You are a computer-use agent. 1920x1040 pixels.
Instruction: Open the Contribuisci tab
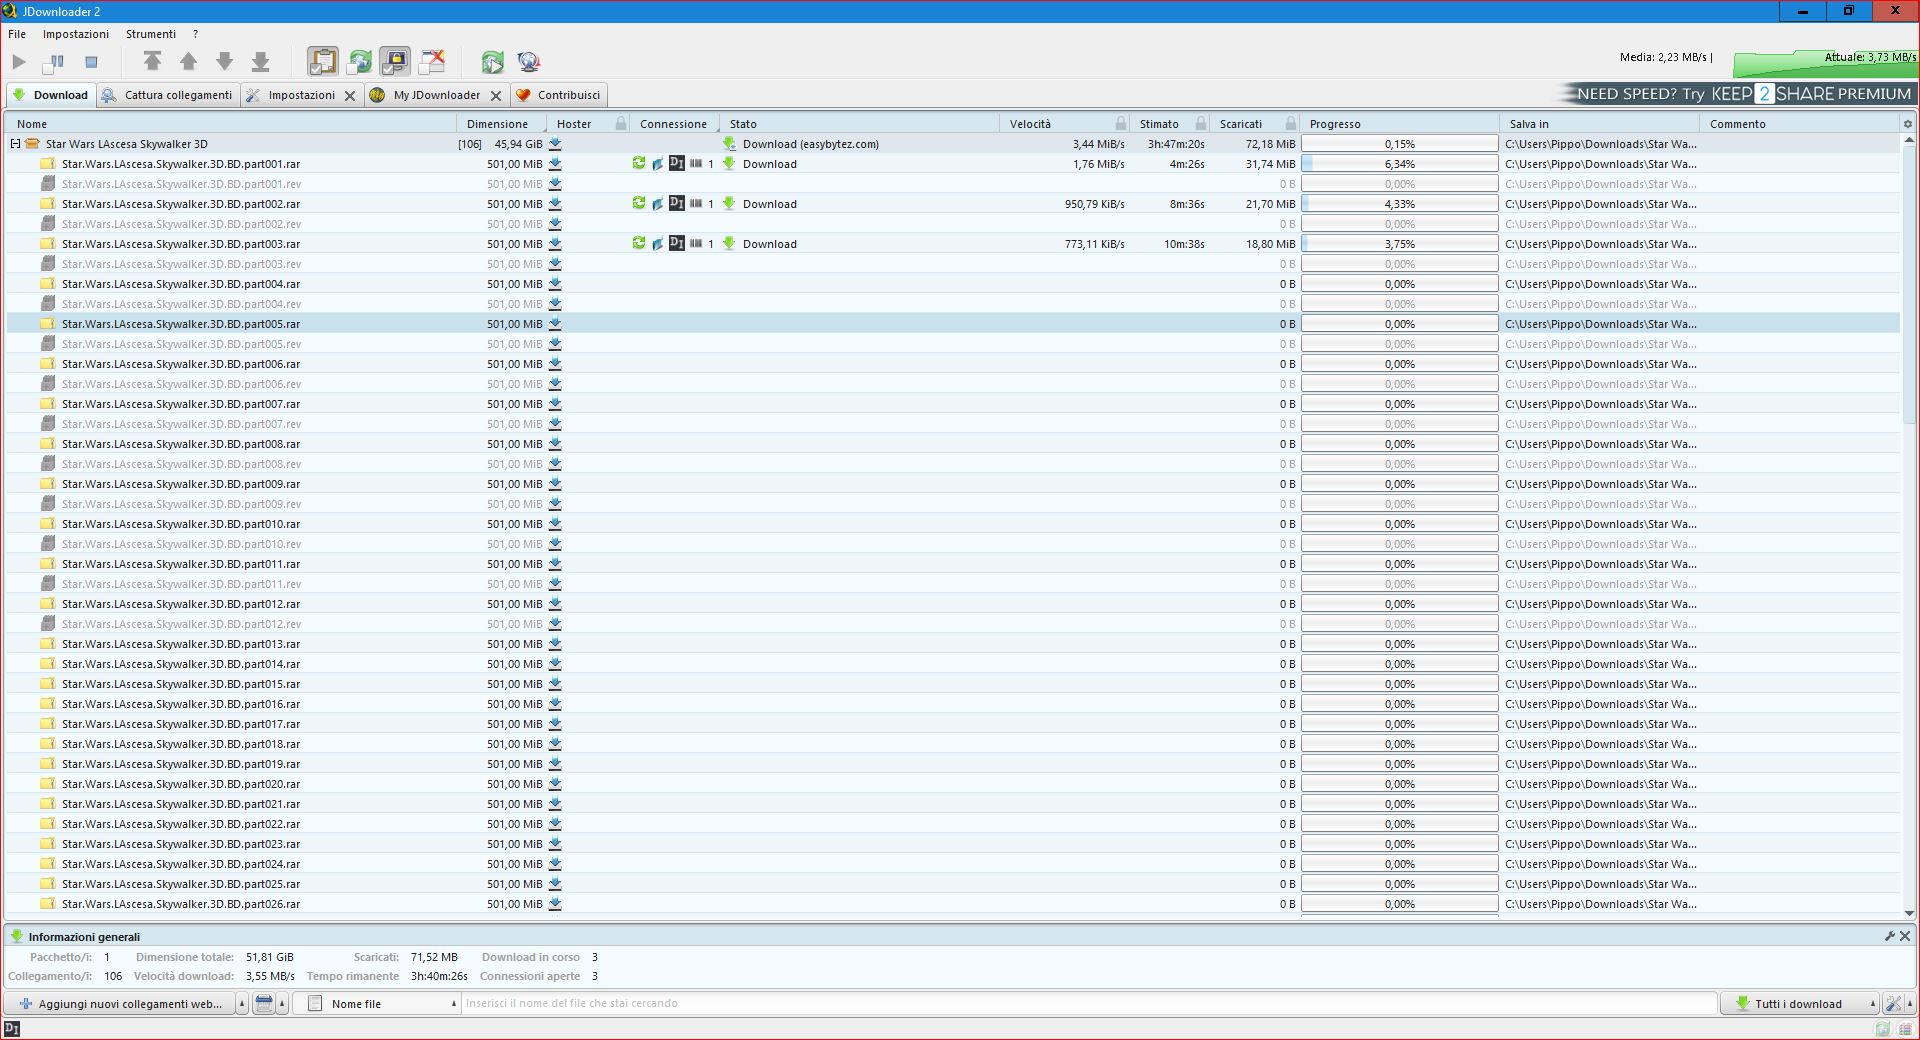pos(558,95)
